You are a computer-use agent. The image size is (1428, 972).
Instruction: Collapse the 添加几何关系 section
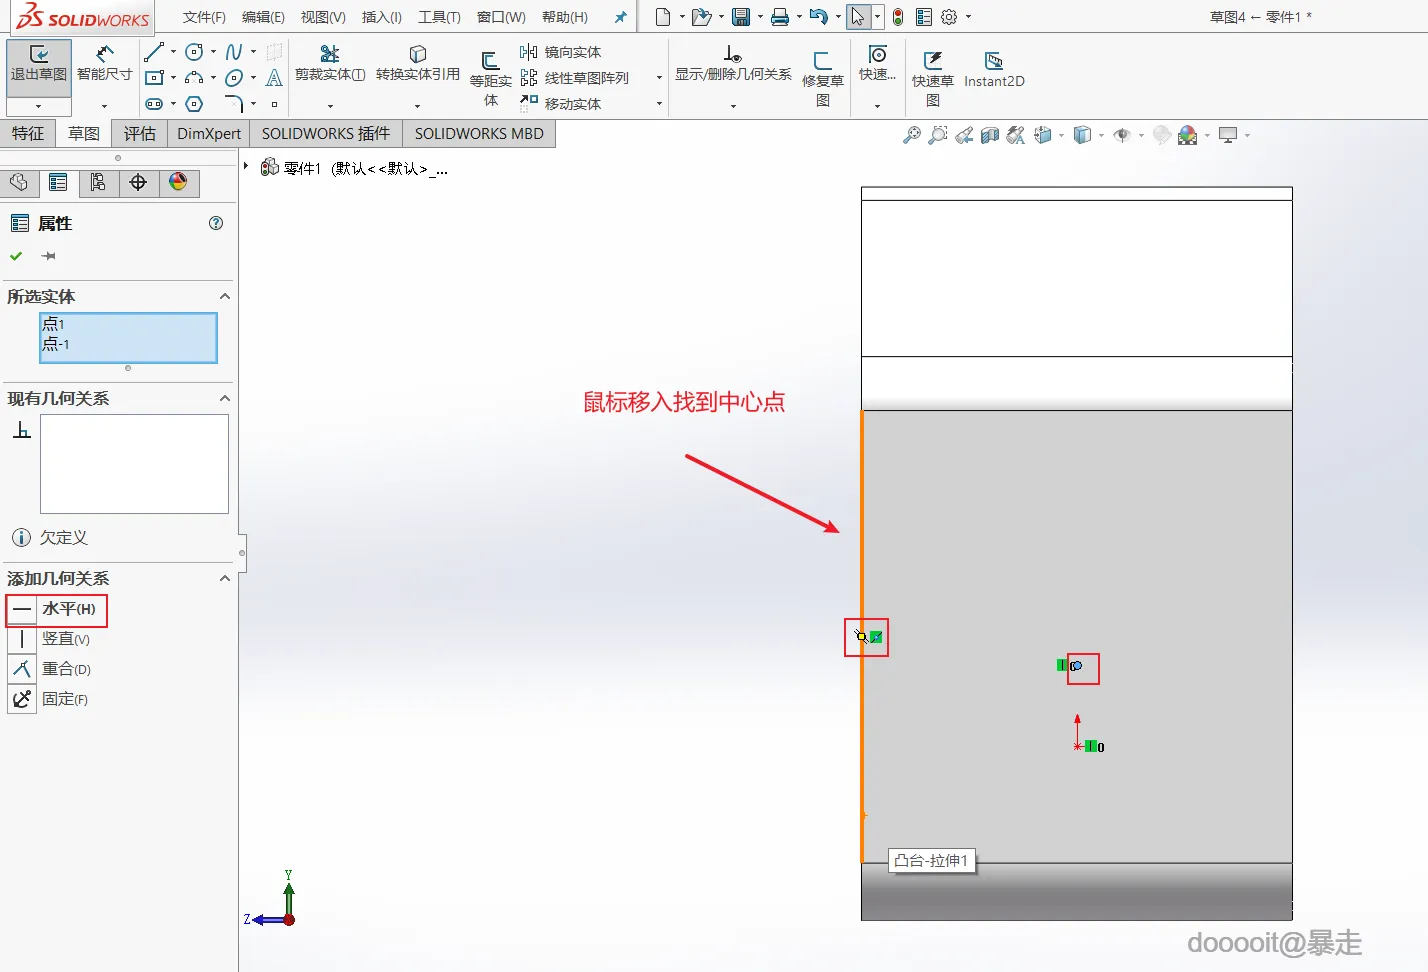[225, 578]
